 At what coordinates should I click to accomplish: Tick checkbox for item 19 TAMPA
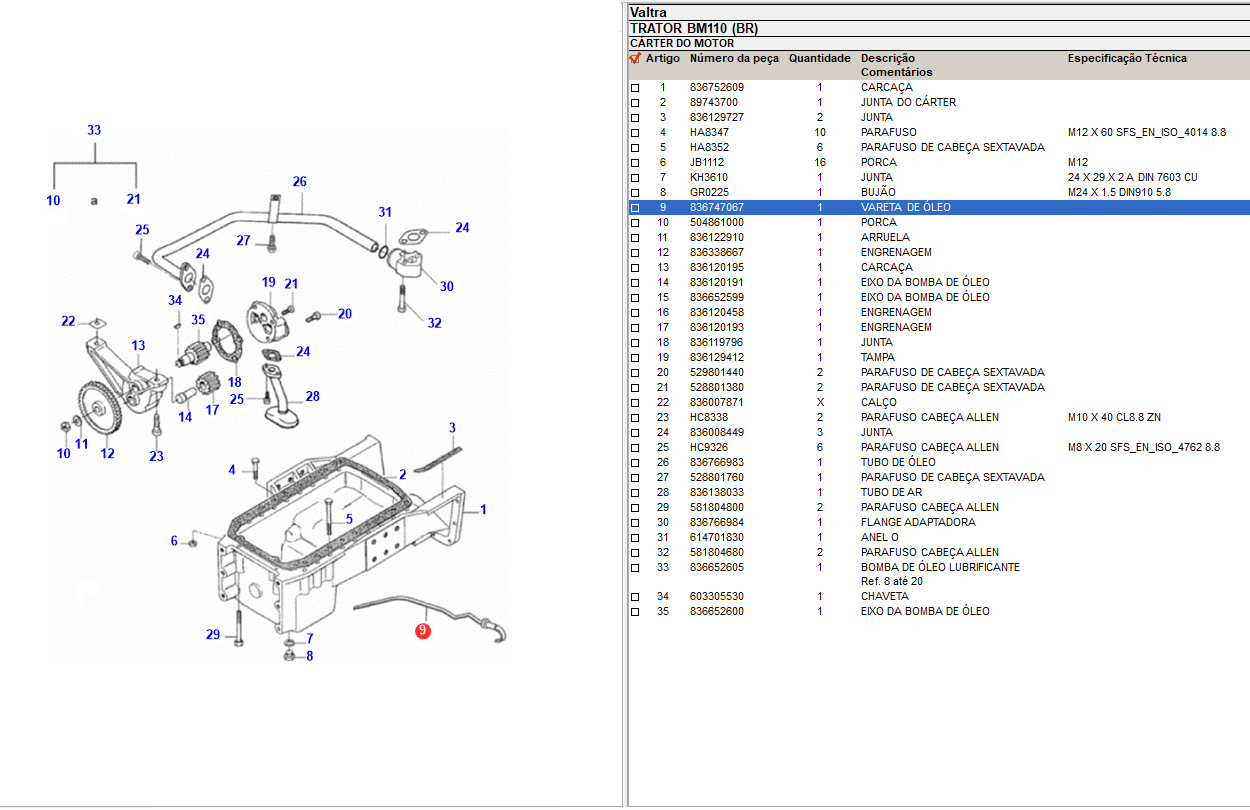click(x=634, y=358)
